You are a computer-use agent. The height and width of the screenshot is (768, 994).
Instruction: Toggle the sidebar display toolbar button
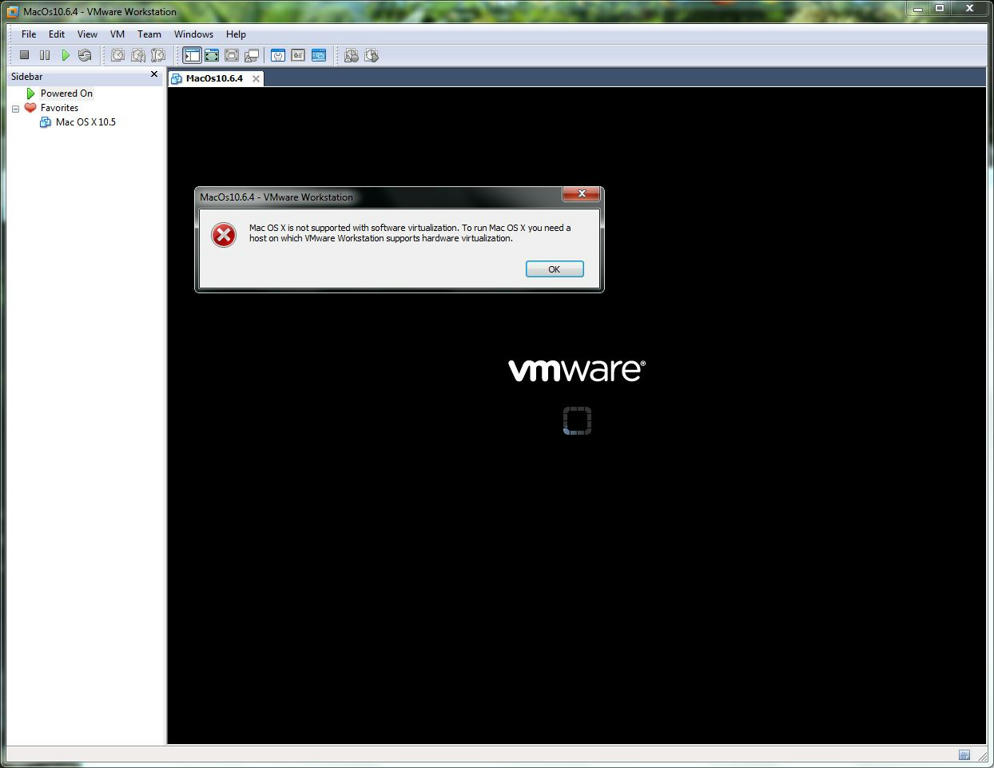[x=192, y=56]
